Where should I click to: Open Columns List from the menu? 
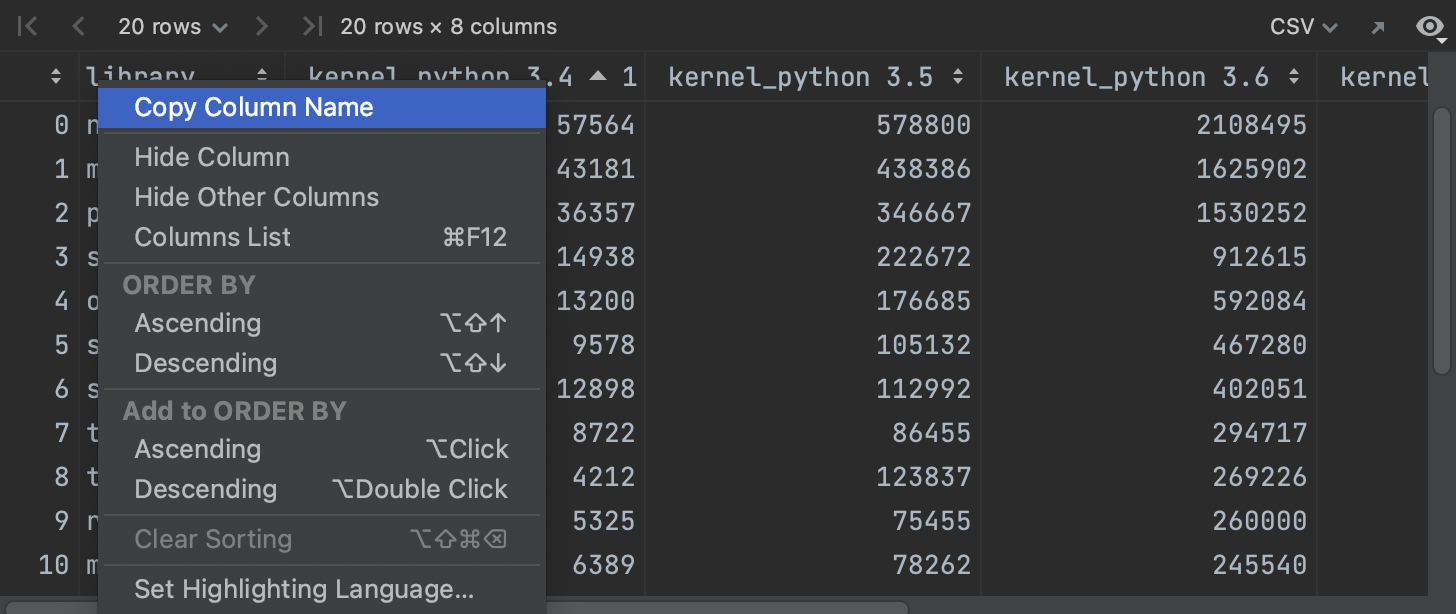pyautogui.click(x=212, y=237)
